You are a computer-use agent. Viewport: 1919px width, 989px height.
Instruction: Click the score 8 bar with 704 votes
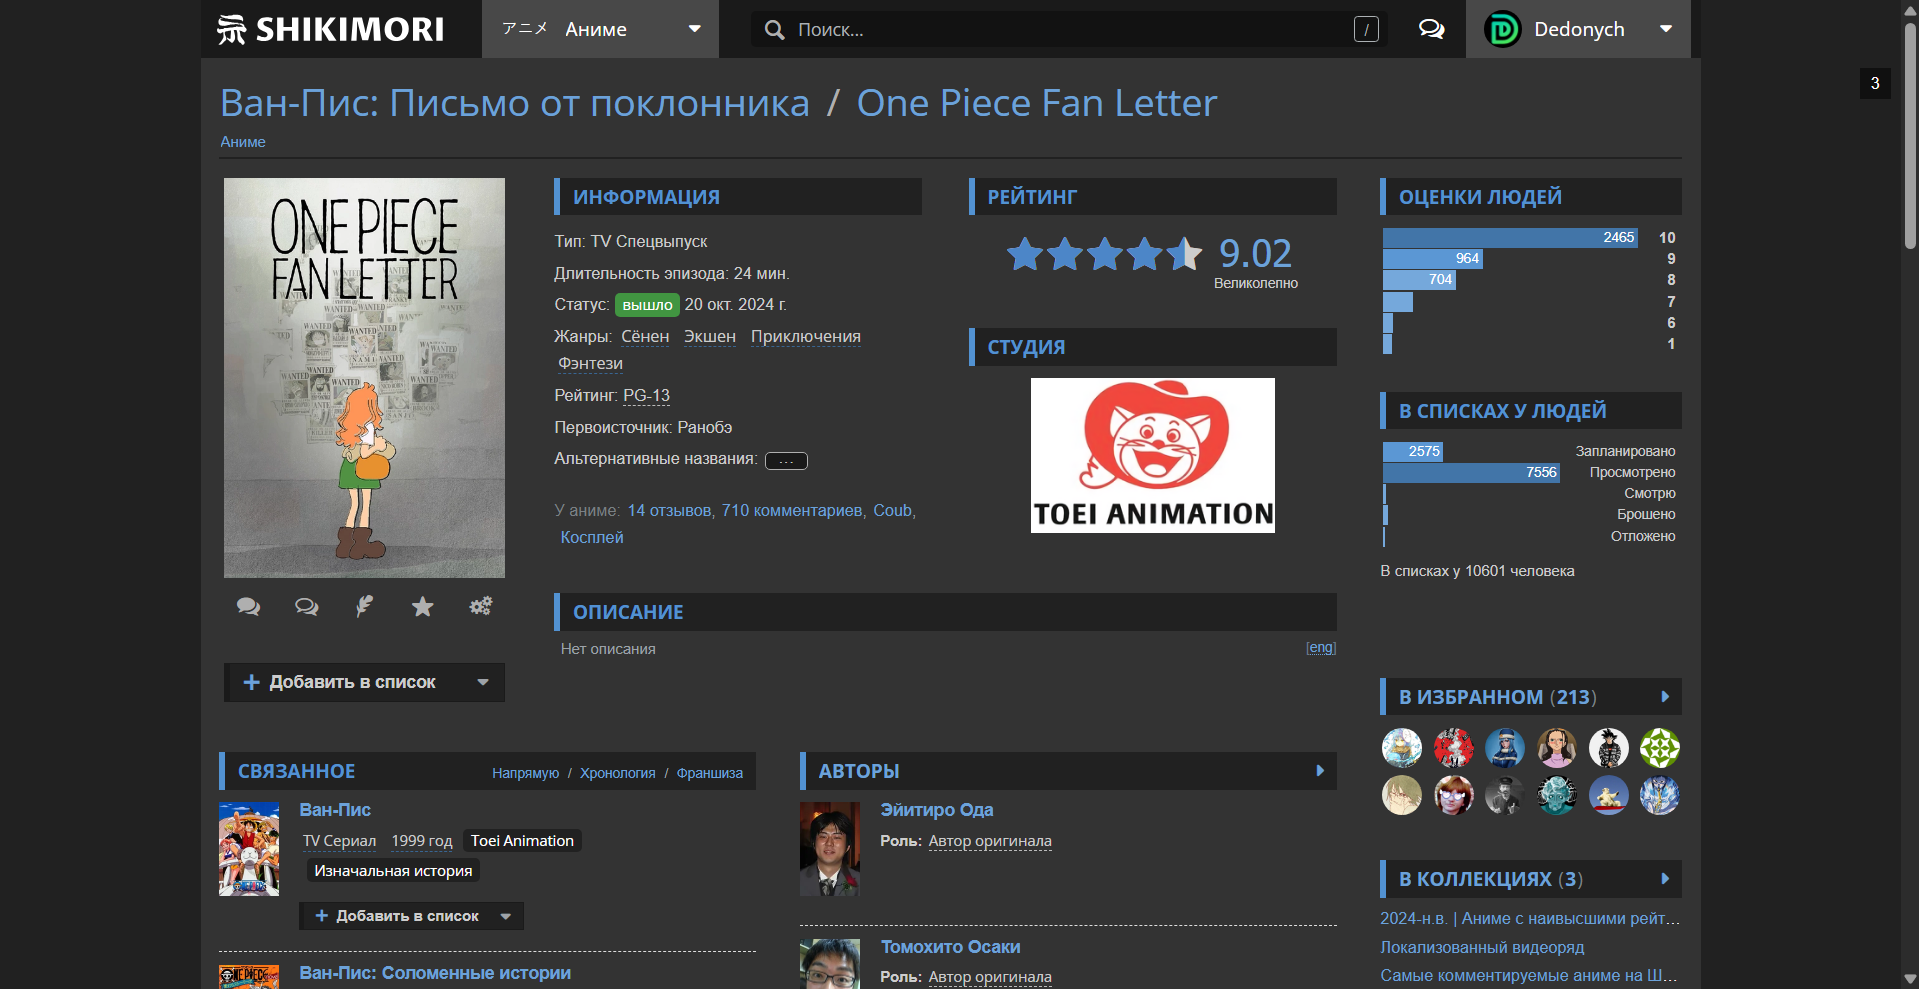[x=1419, y=280]
